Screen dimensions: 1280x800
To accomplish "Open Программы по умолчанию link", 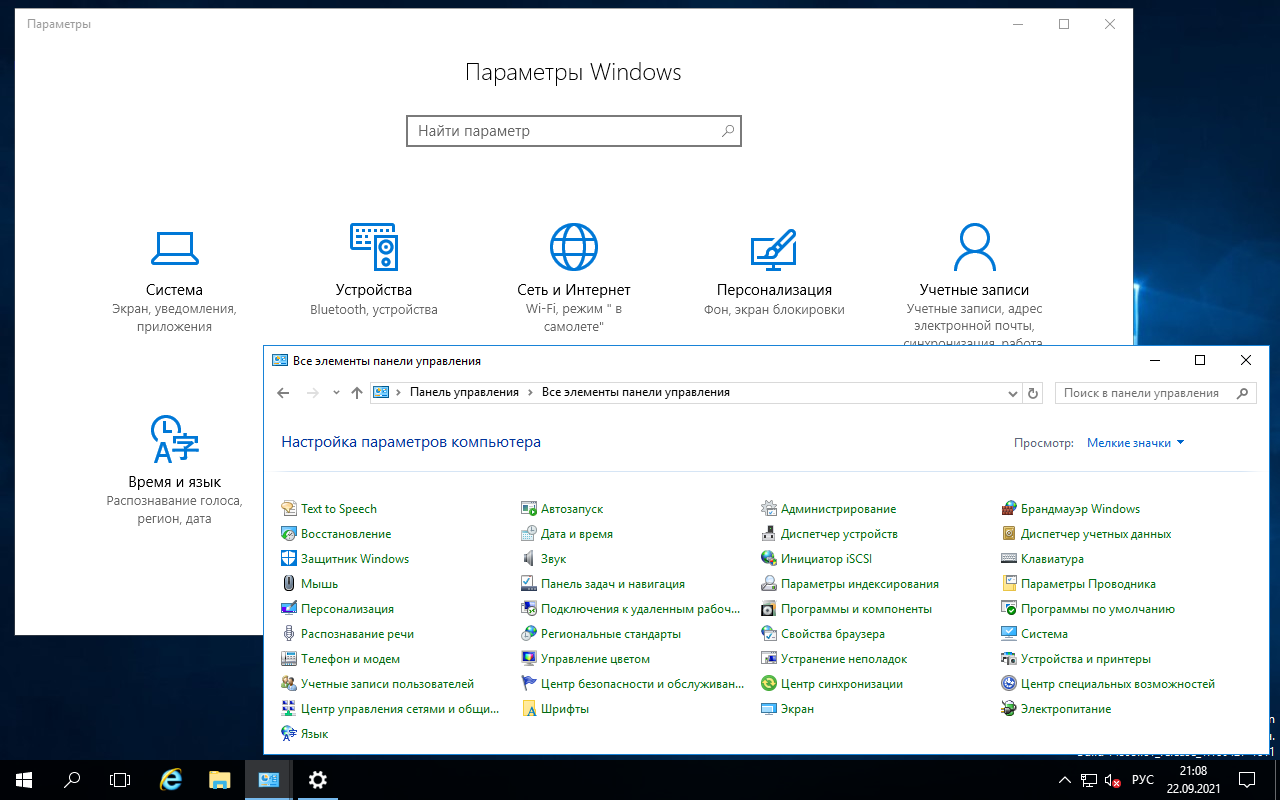I will point(1098,609).
